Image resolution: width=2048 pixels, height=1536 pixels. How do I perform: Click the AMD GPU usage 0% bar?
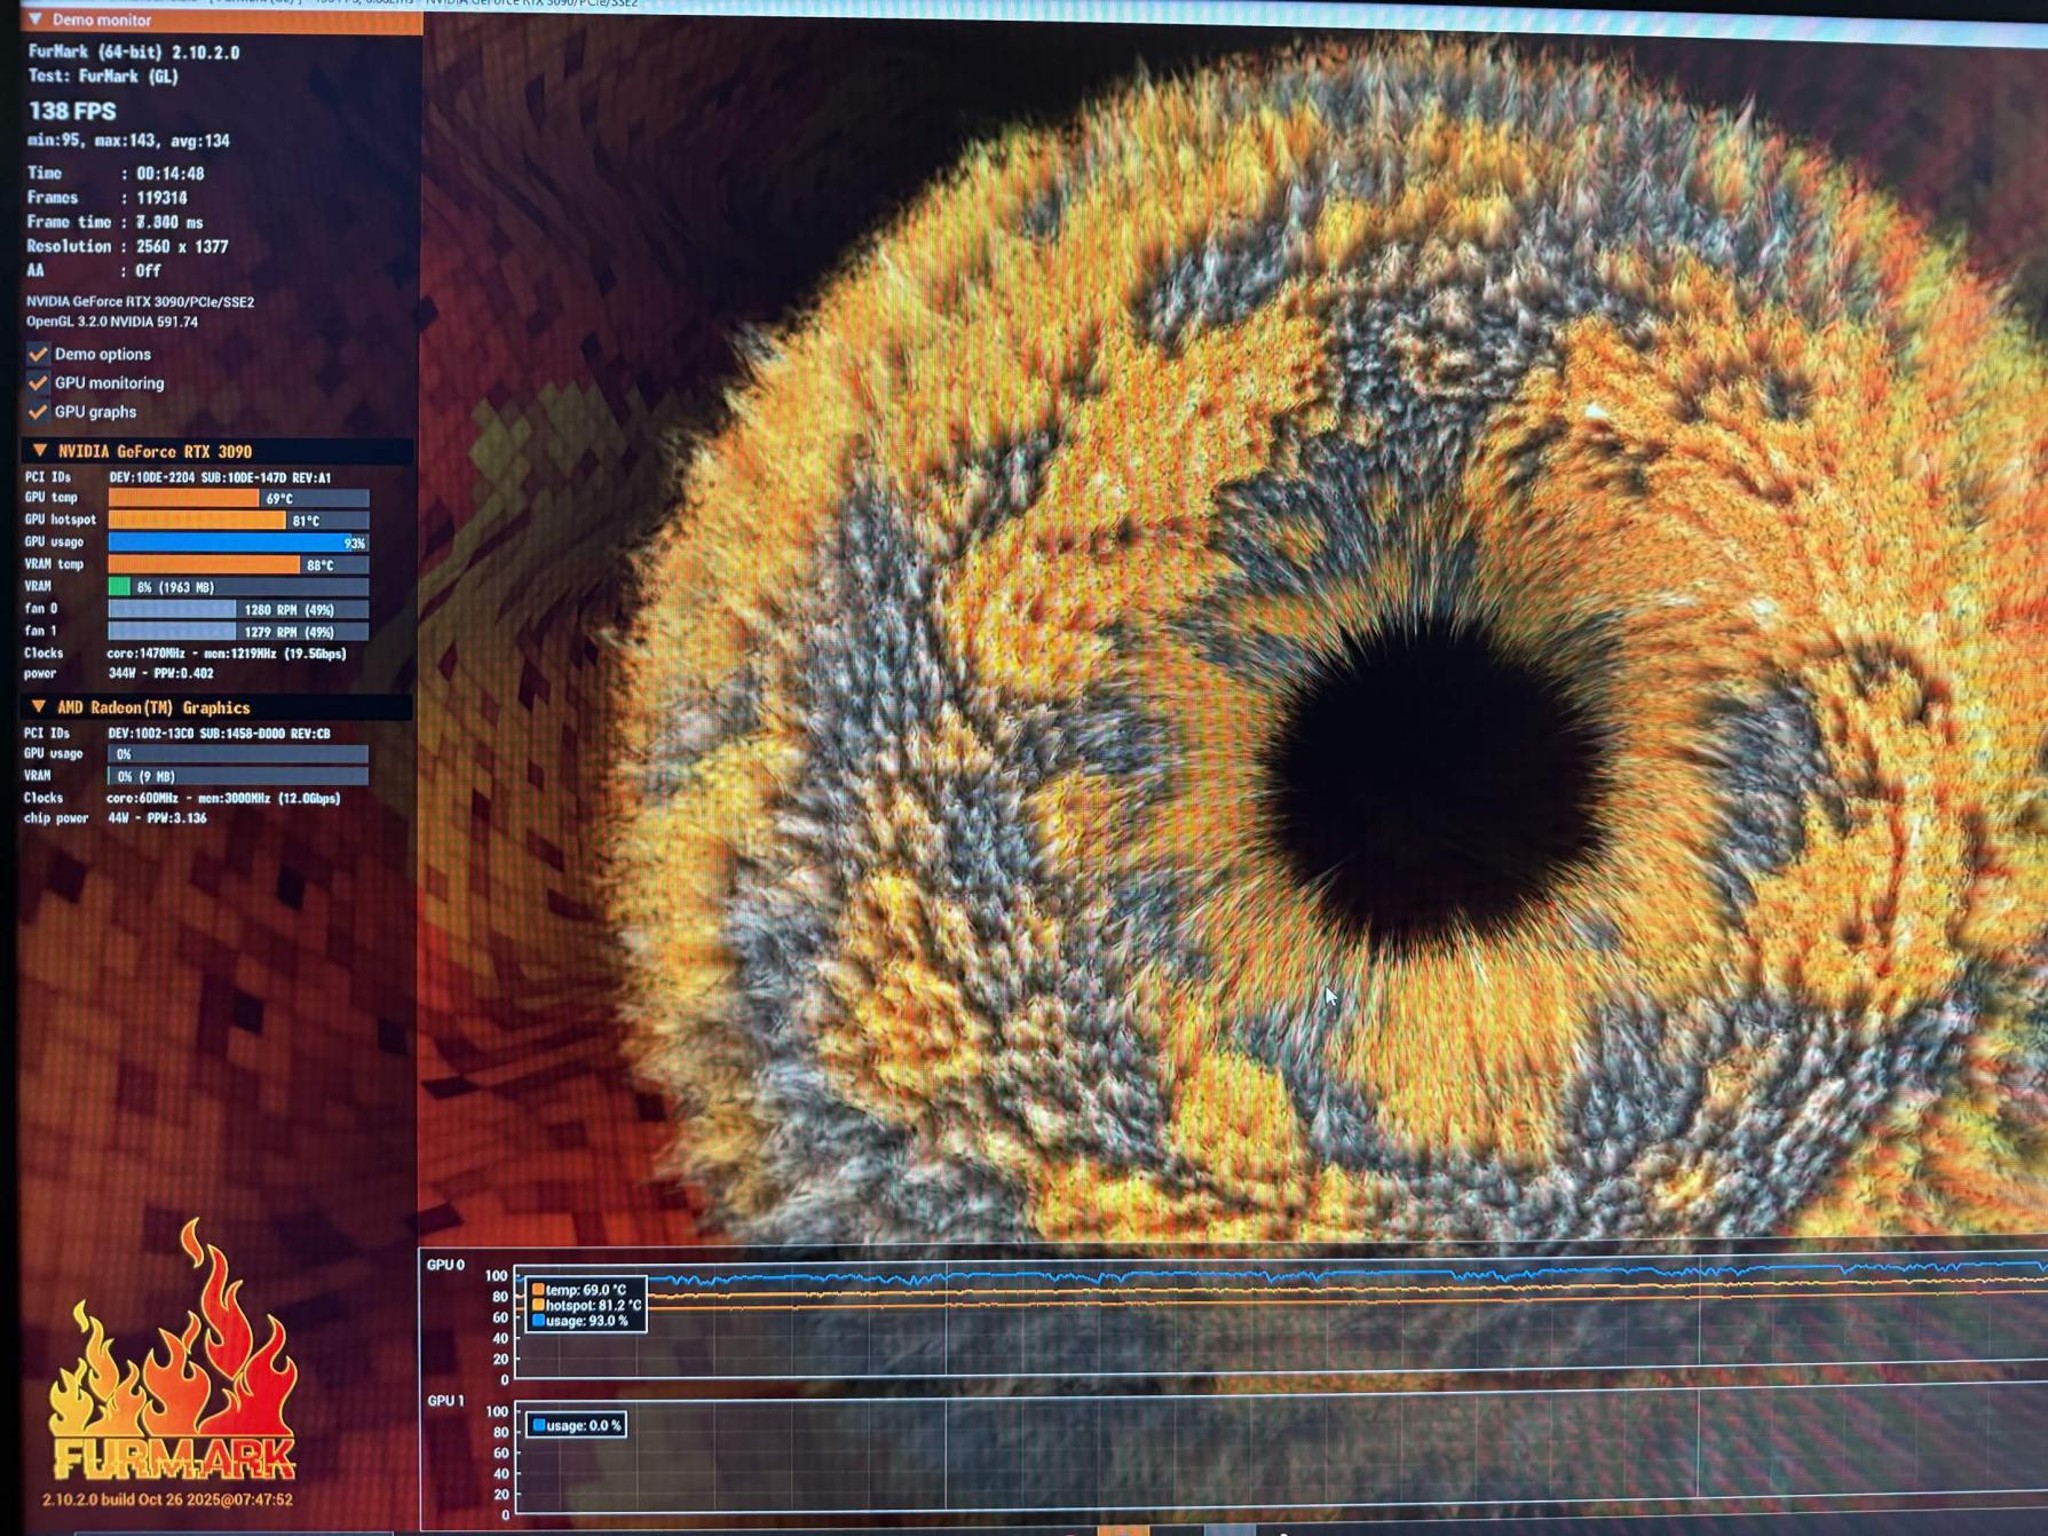[x=238, y=754]
